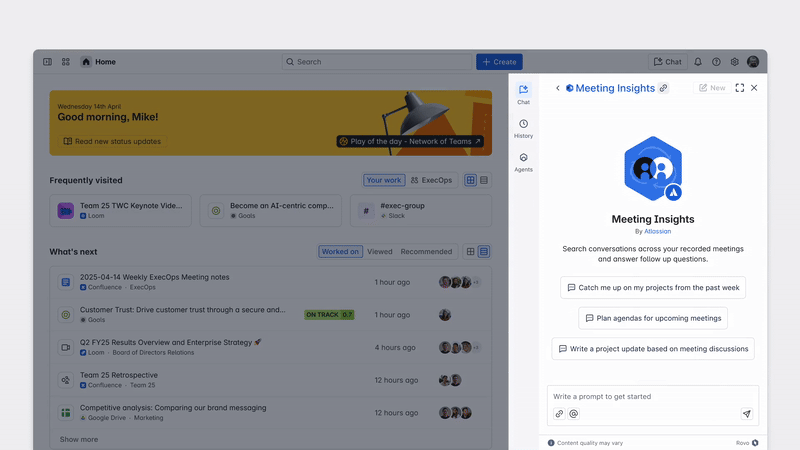Screen dimensions: 800x450
Task: Go back using chevron beside Meeting Insights
Action: 557,88
